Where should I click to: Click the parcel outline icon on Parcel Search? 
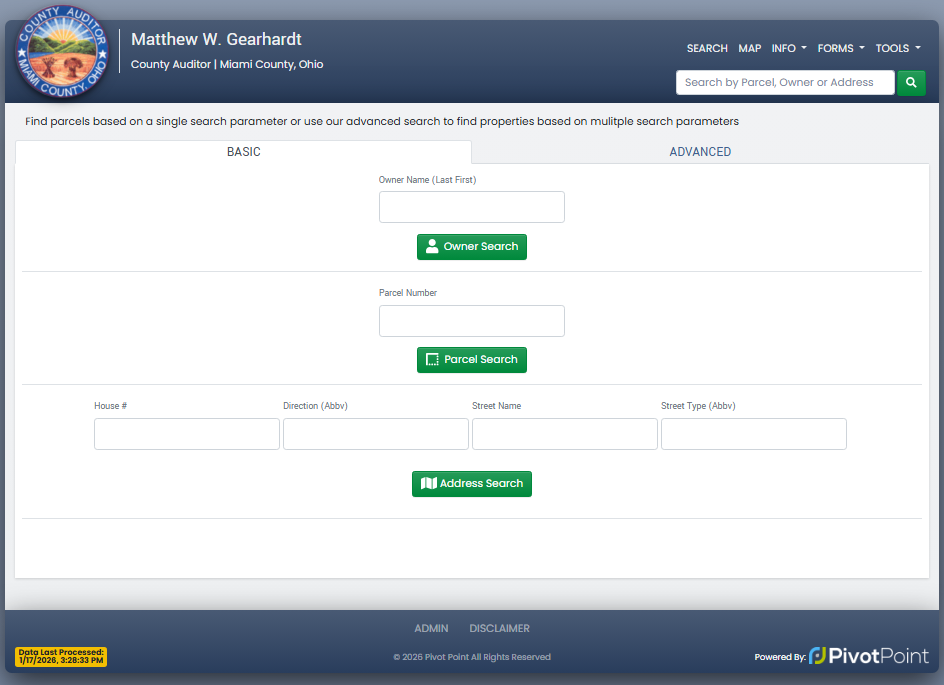pos(432,360)
